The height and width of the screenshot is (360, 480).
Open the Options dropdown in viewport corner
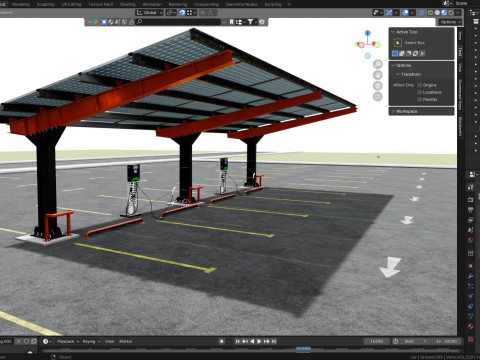click(x=450, y=22)
